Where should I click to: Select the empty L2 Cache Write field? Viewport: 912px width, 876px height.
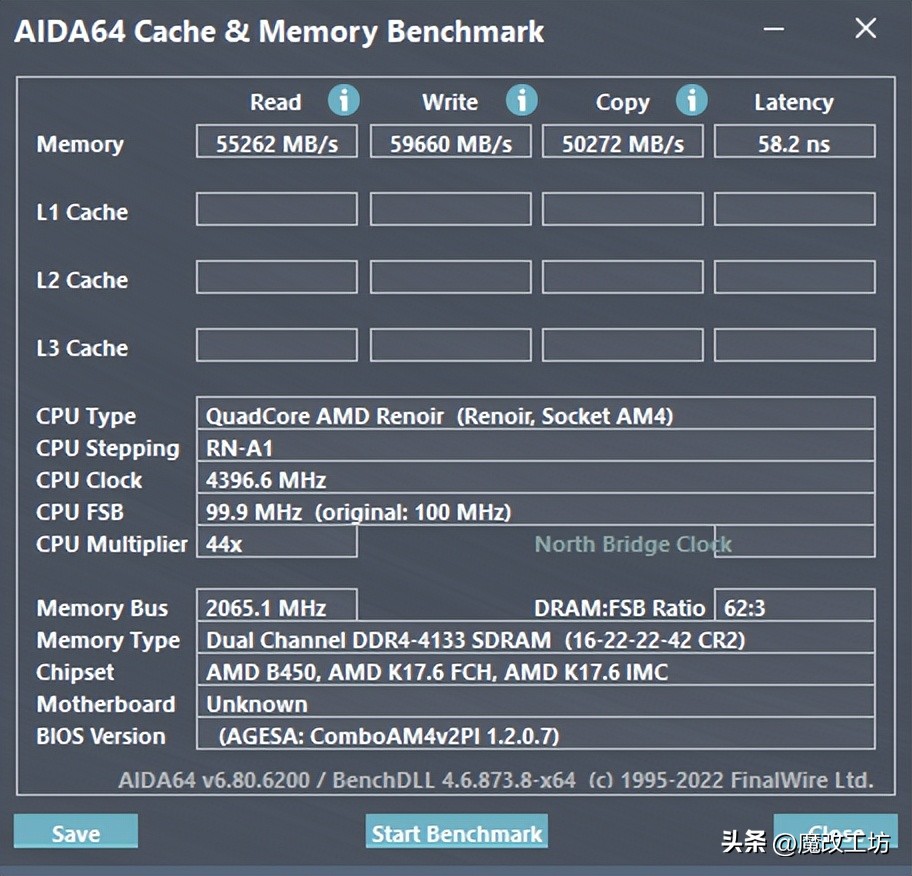pyautogui.click(x=450, y=277)
